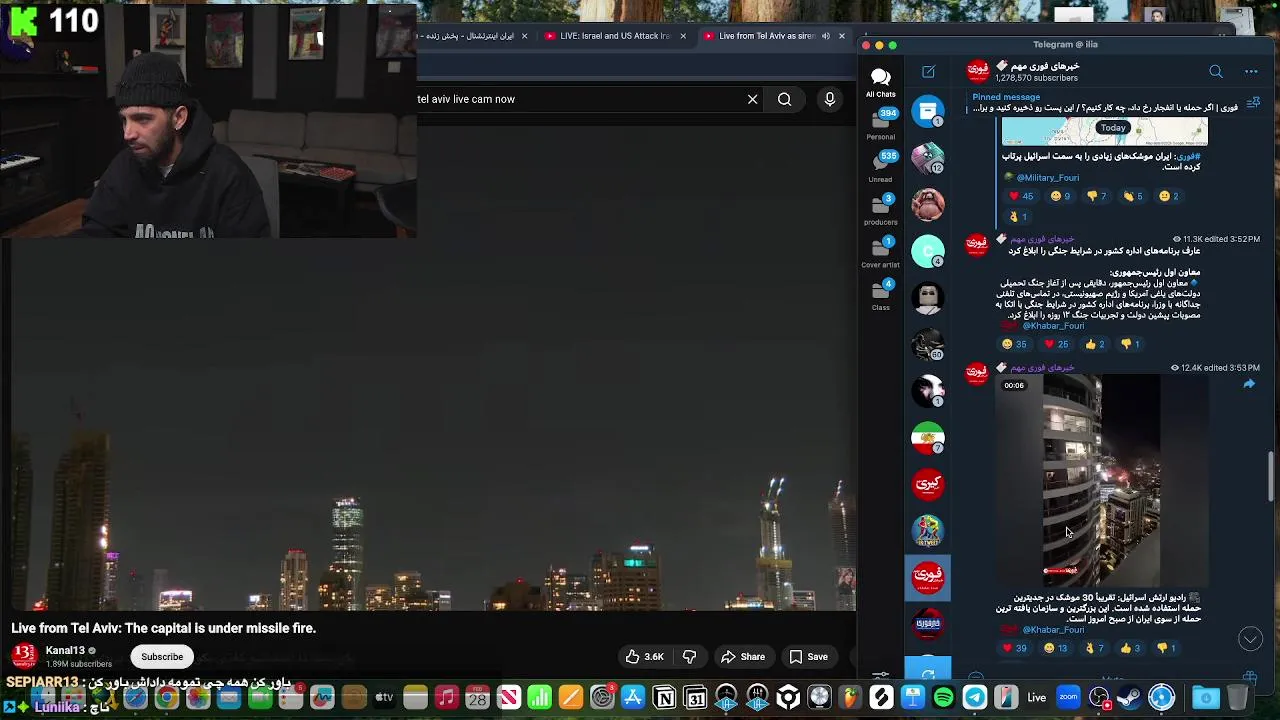The width and height of the screenshot is (1280, 720).
Task: Open the producers chat folder
Action: [x=880, y=209]
